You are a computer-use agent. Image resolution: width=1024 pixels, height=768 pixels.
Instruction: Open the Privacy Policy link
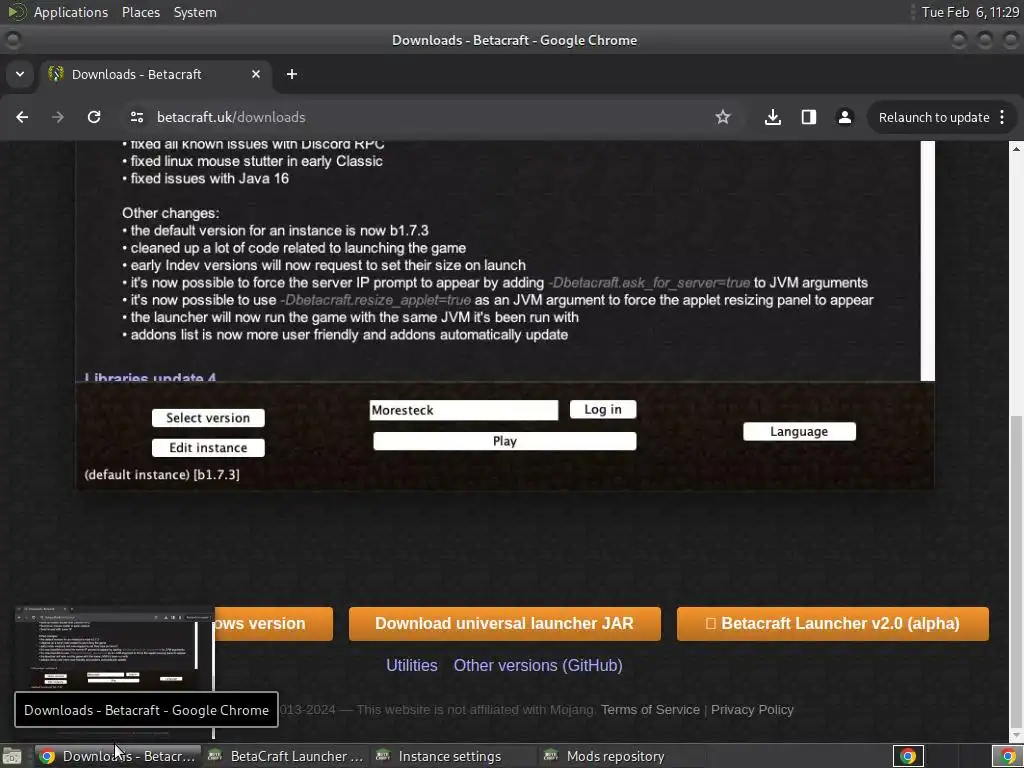752,710
